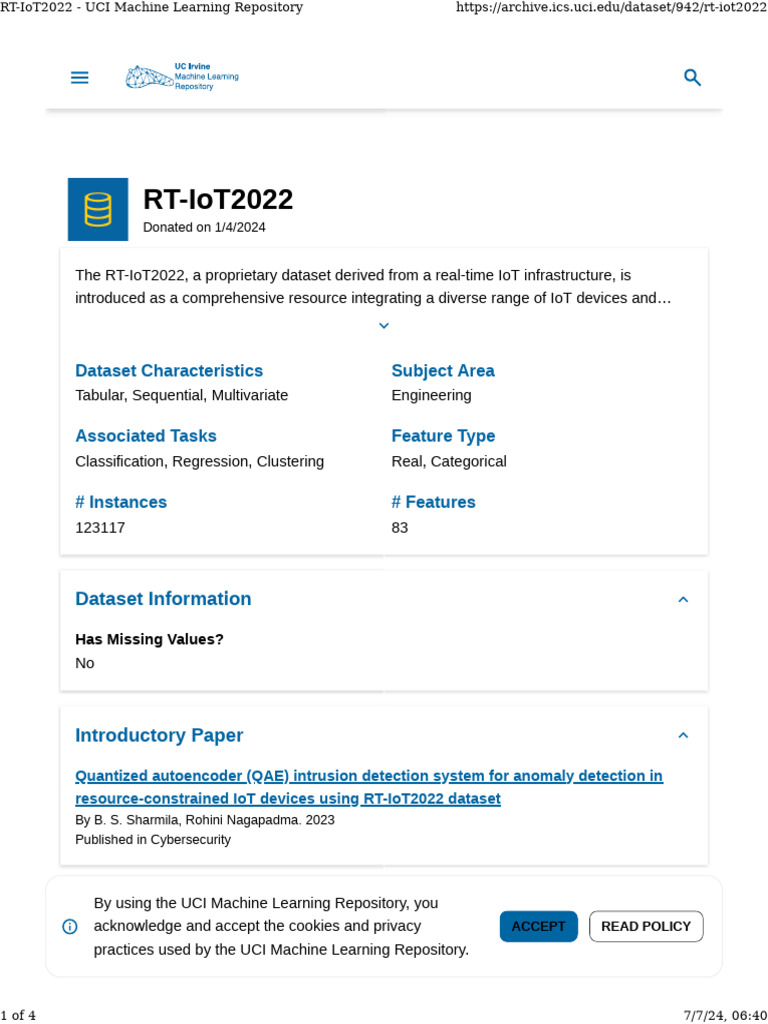The height and width of the screenshot is (1024, 768).
Task: Click the info icon in cookie banner
Action: [x=70, y=926]
